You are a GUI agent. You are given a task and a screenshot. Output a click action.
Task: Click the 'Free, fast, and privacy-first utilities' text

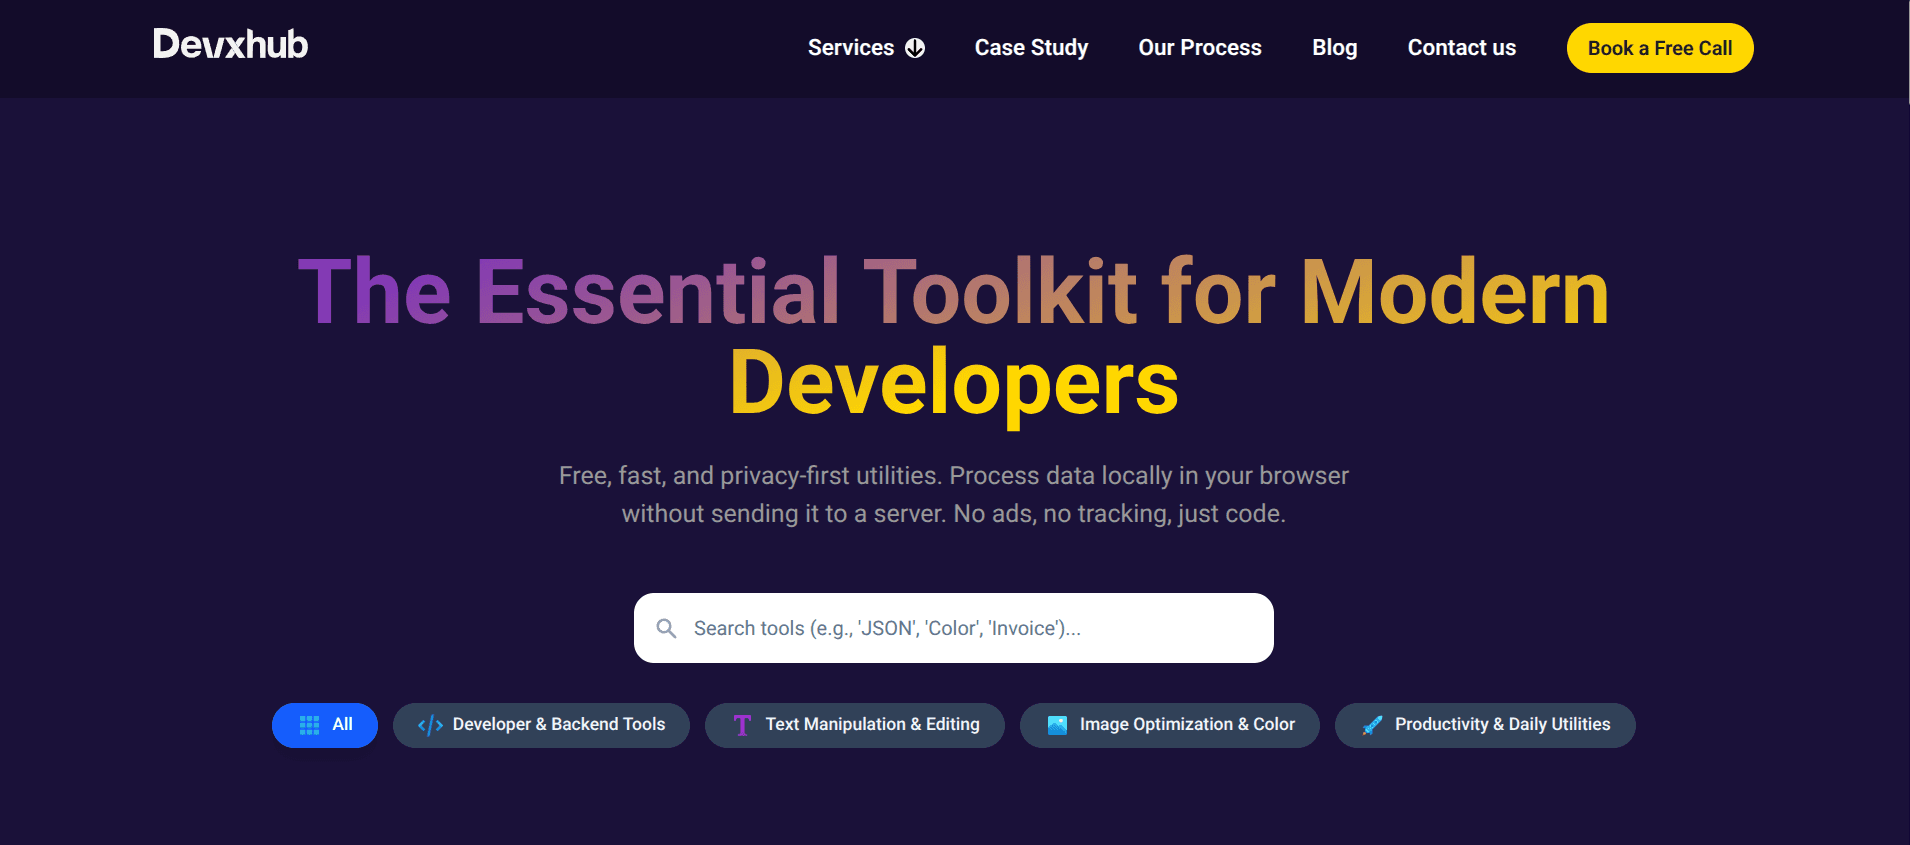(749, 476)
